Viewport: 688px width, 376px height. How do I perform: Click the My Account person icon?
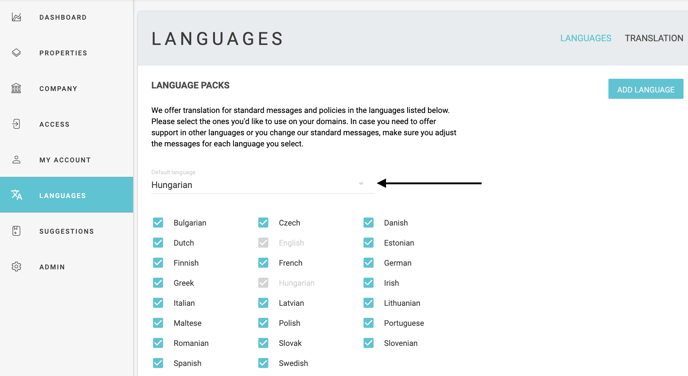[16, 160]
